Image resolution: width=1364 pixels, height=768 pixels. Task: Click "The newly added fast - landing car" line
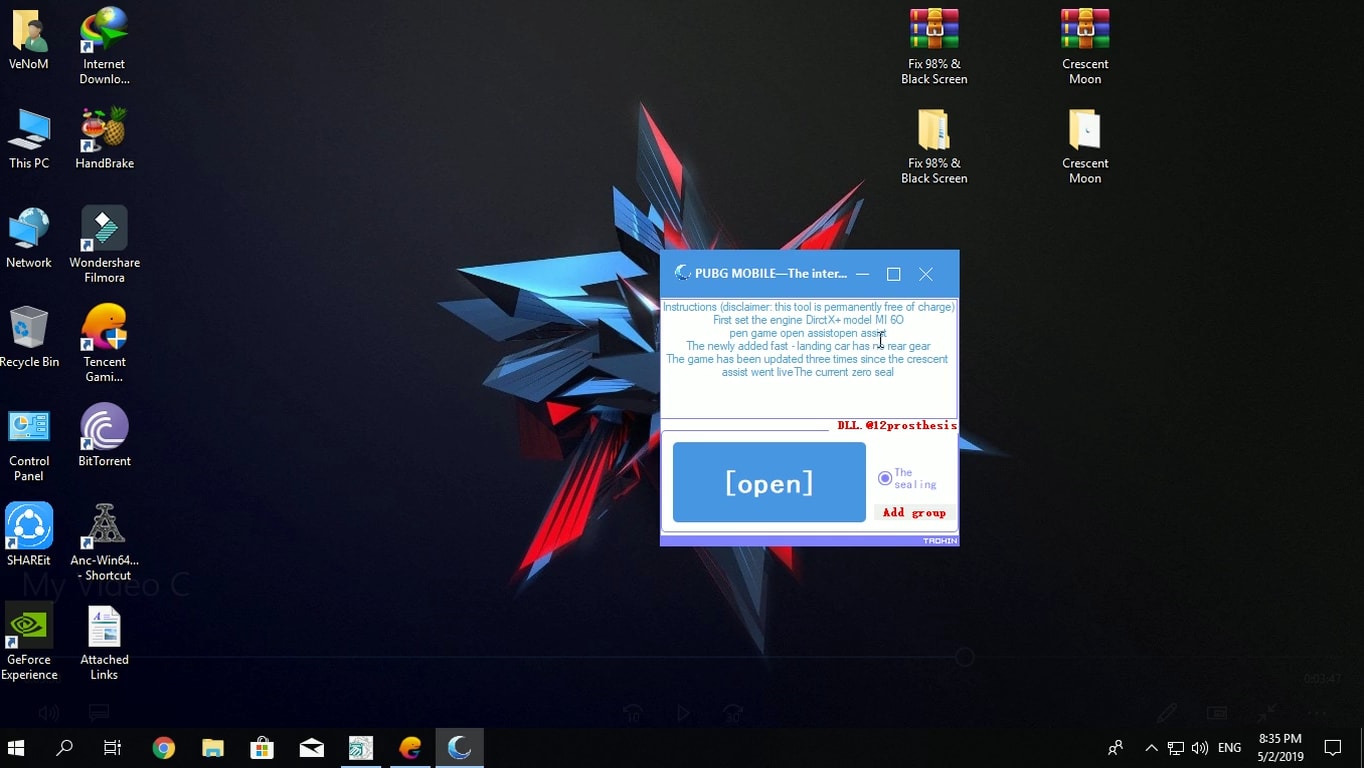click(808, 346)
